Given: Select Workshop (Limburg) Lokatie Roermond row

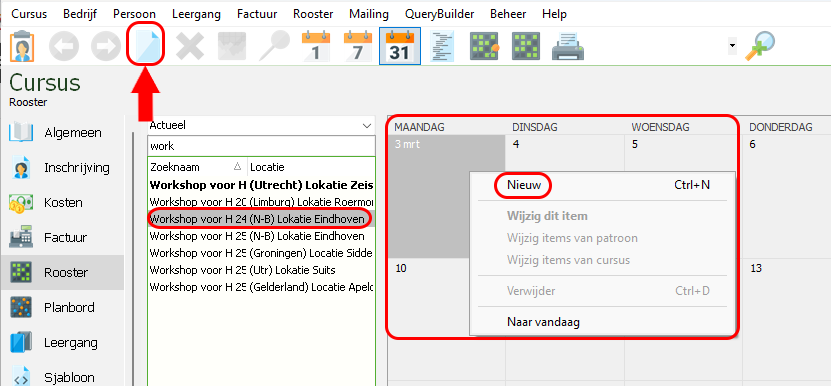Looking at the screenshot, I should [x=261, y=202].
